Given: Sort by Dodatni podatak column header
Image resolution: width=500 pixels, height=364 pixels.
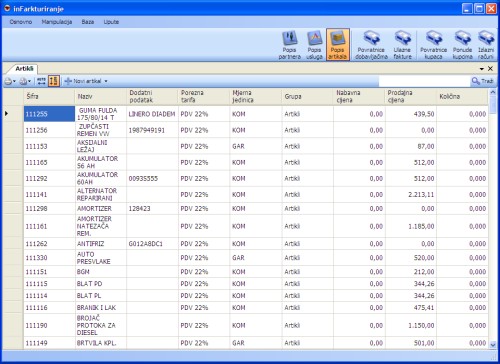Looking at the screenshot, I should click(x=152, y=96).
